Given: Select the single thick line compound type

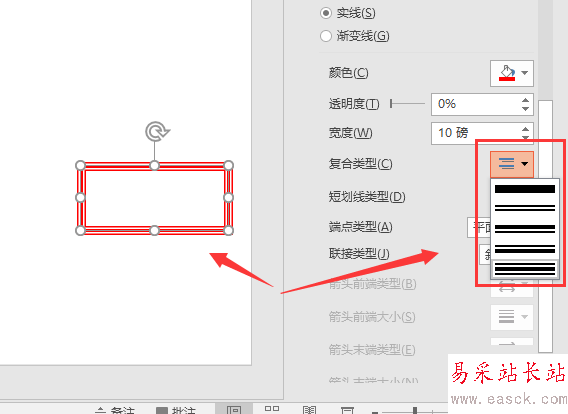Looking at the screenshot, I should click(525, 189).
